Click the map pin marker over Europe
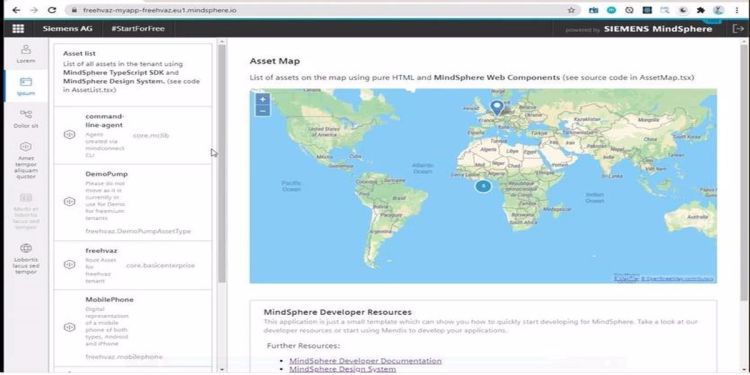 pyautogui.click(x=497, y=108)
